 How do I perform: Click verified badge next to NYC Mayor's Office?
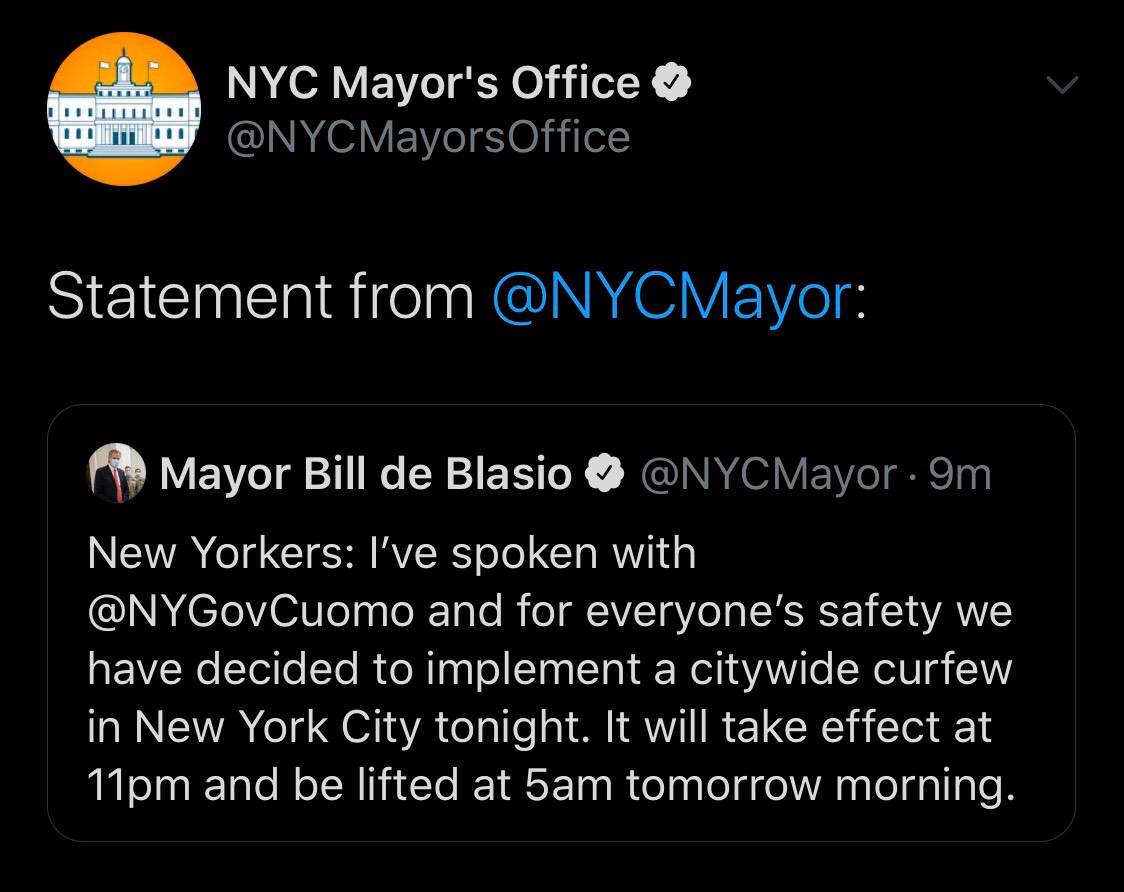671,82
